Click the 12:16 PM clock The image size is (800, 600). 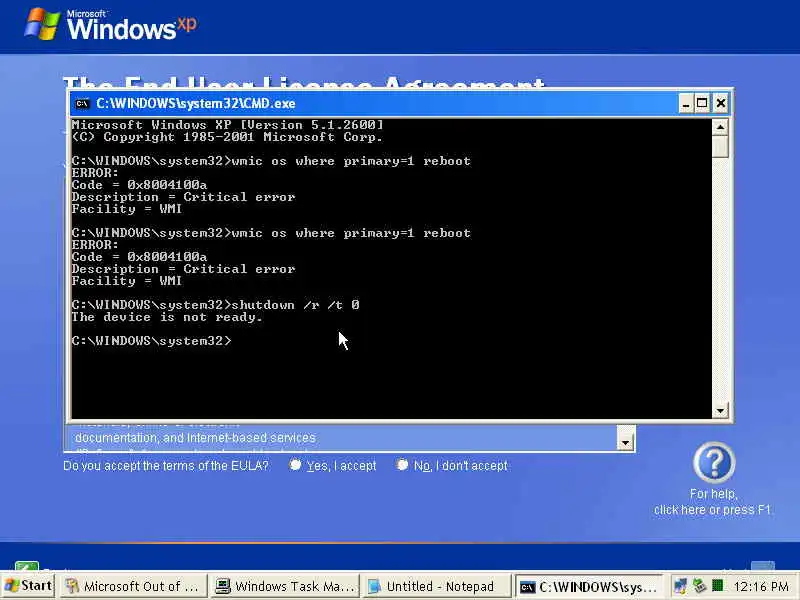[761, 587]
